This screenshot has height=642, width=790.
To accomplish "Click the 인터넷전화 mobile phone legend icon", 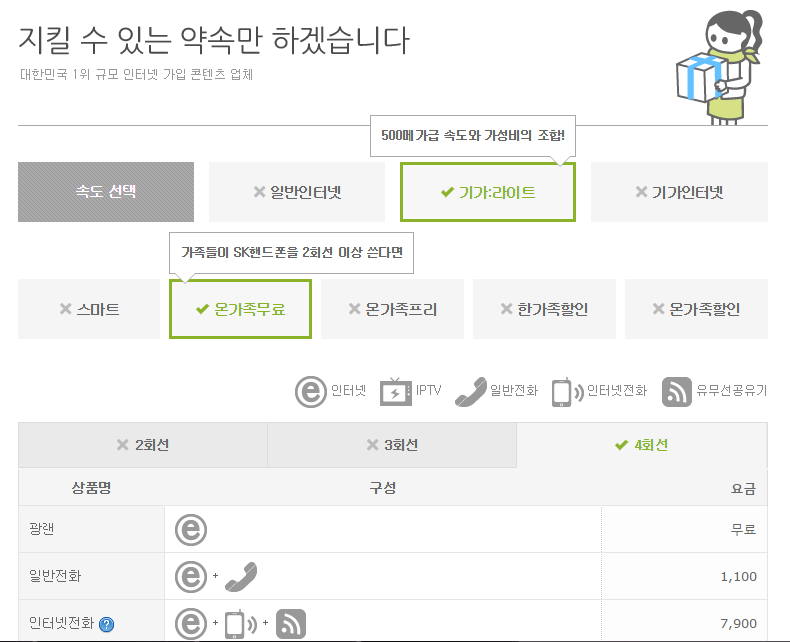I will click(566, 391).
